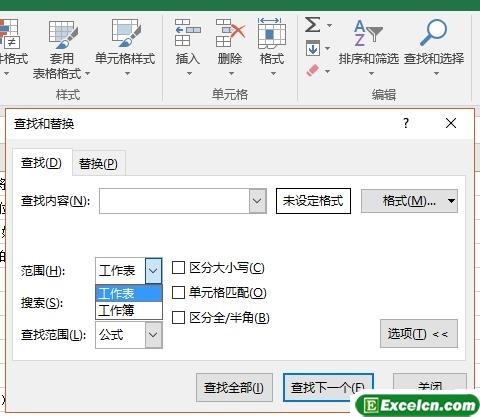Check Match entire cell contents (单元格匹配)

click(178, 293)
